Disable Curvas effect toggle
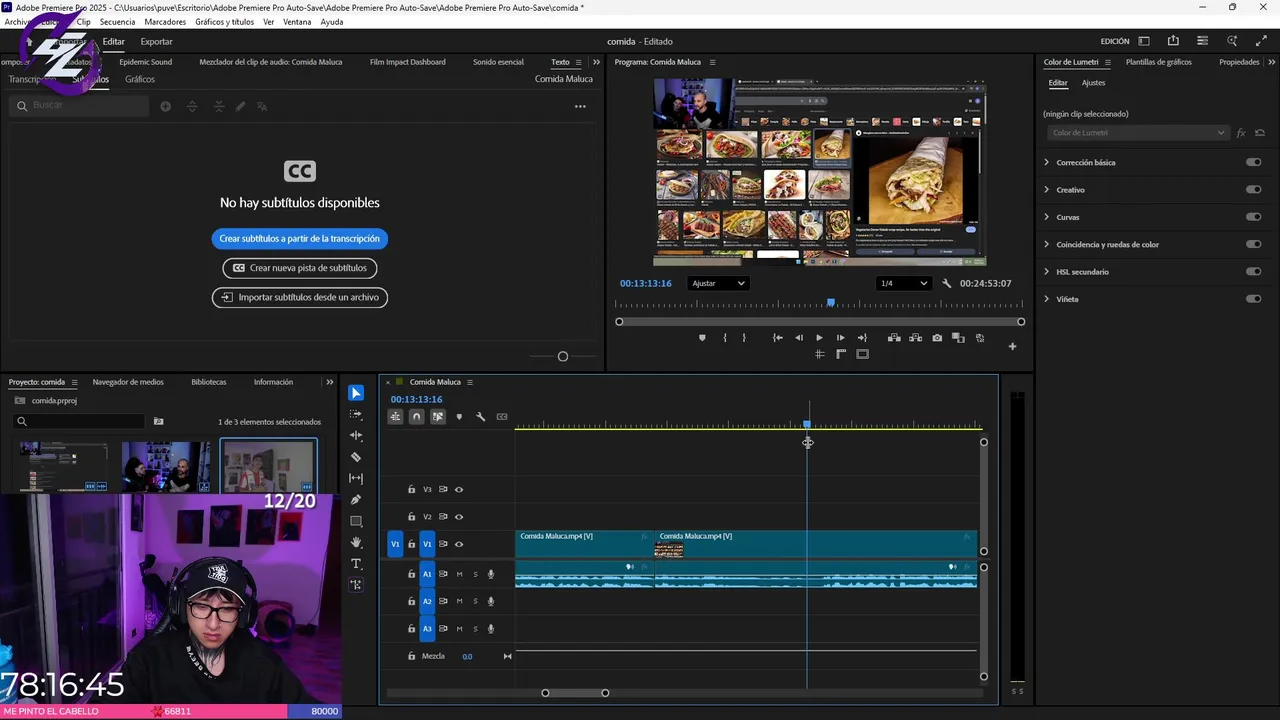This screenshot has height=720, width=1280. click(1253, 217)
